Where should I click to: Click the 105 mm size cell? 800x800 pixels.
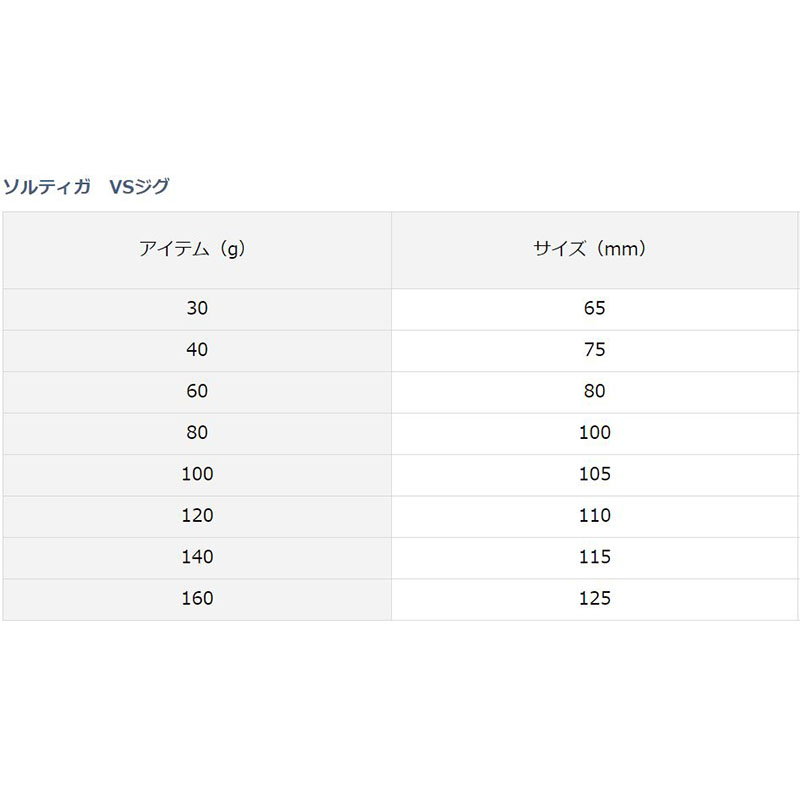click(594, 474)
